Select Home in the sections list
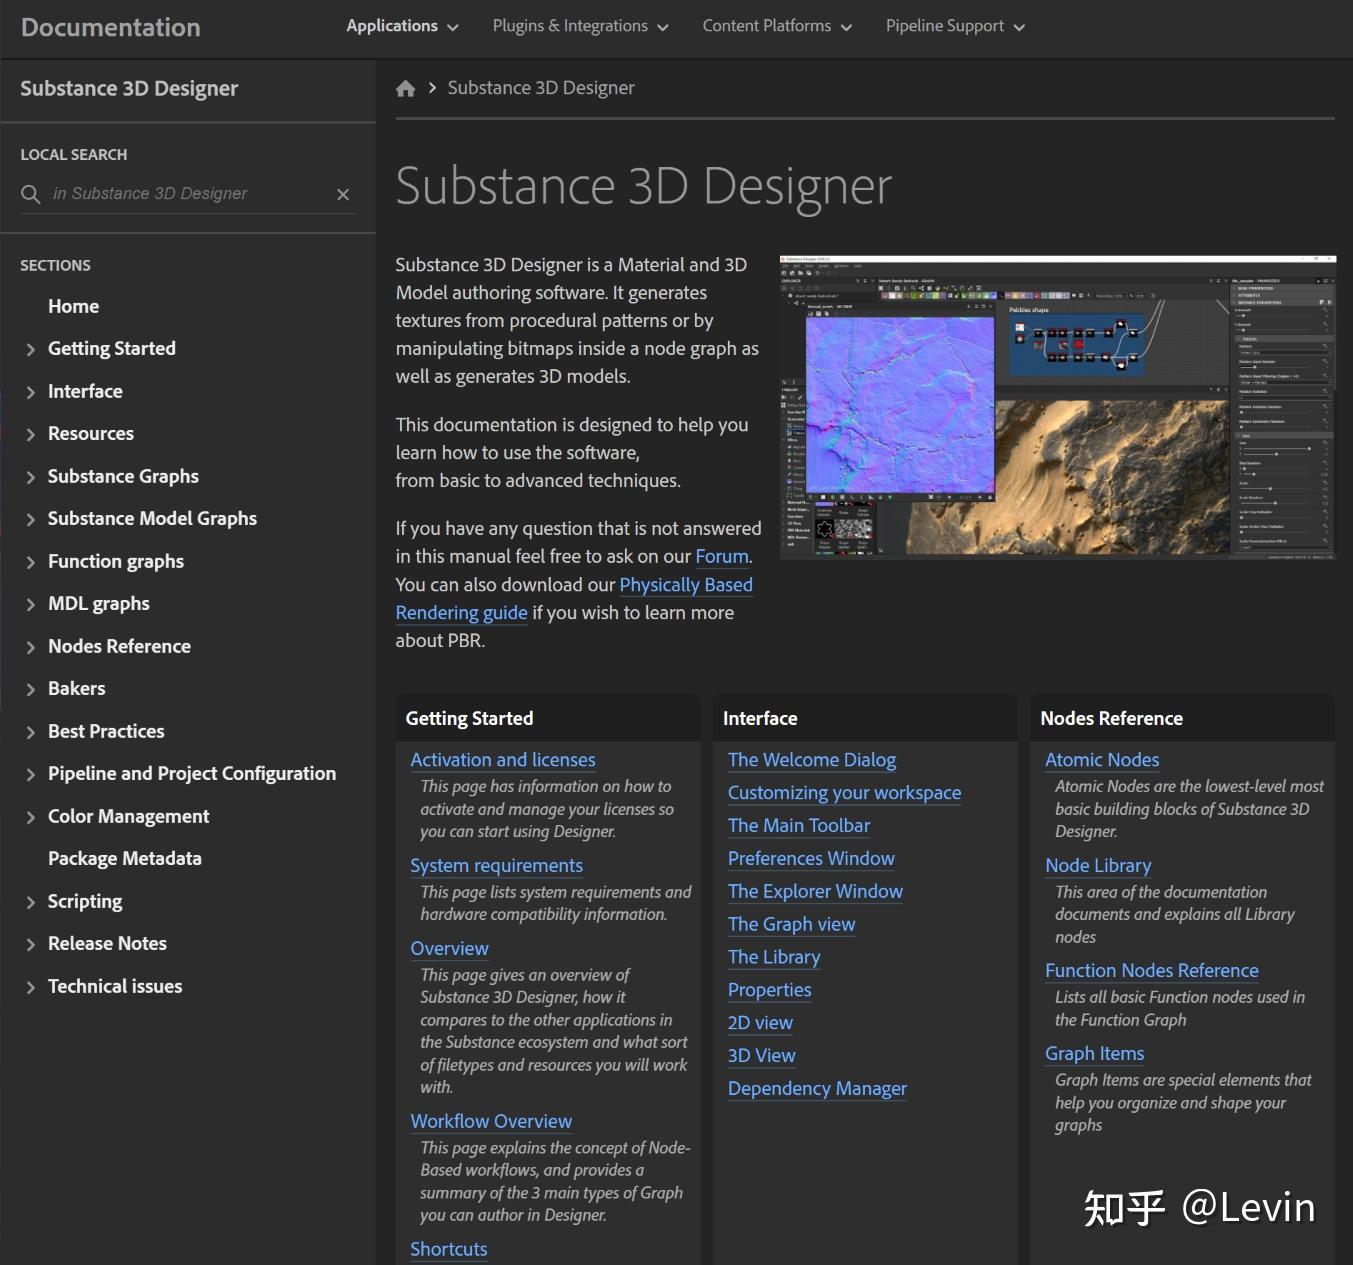 point(73,306)
